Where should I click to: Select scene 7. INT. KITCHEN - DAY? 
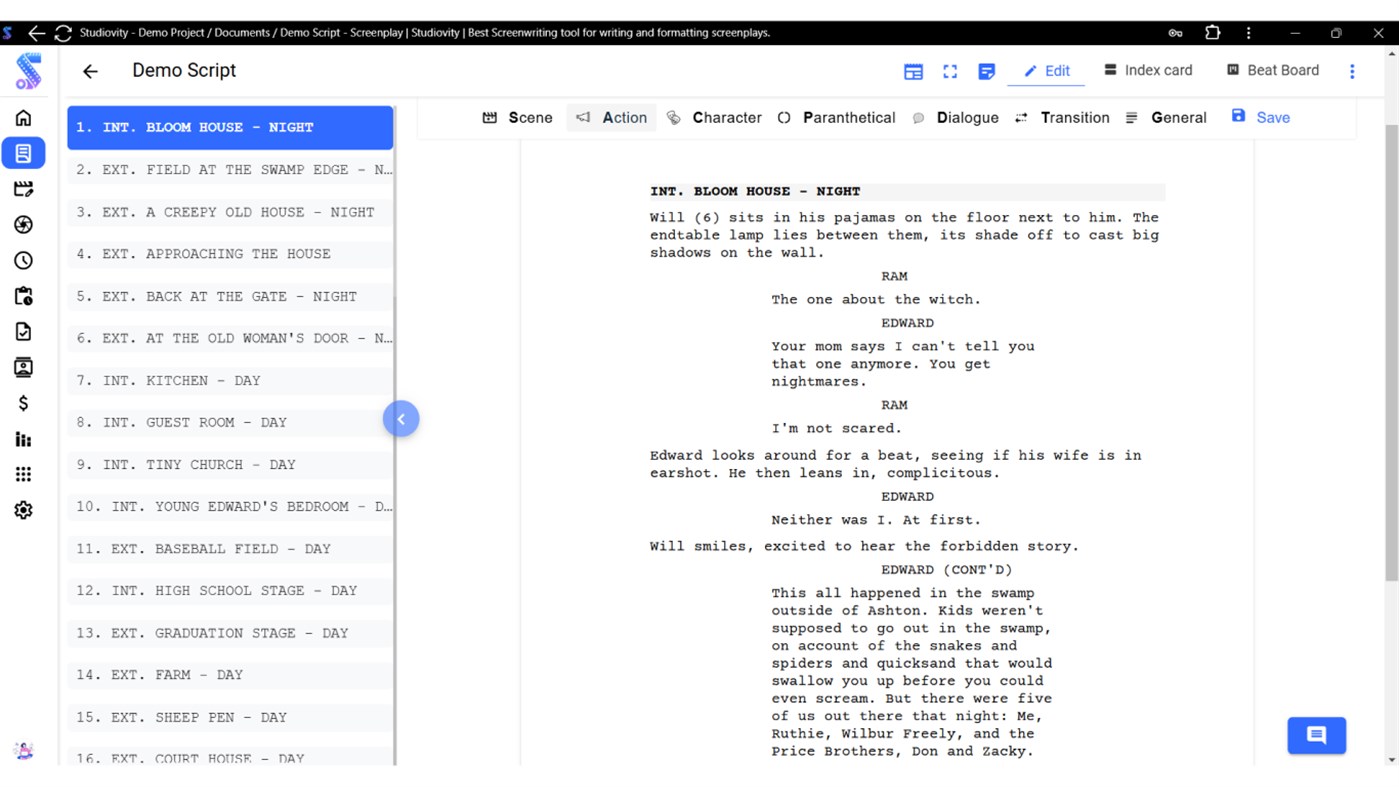coord(230,381)
